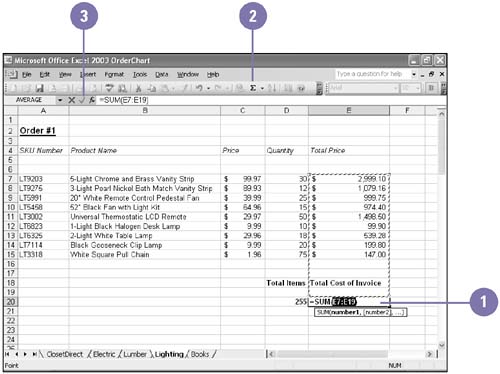Click the horizontal scrollbar left arrow
Screen dimensions: 500x374
(272, 354)
